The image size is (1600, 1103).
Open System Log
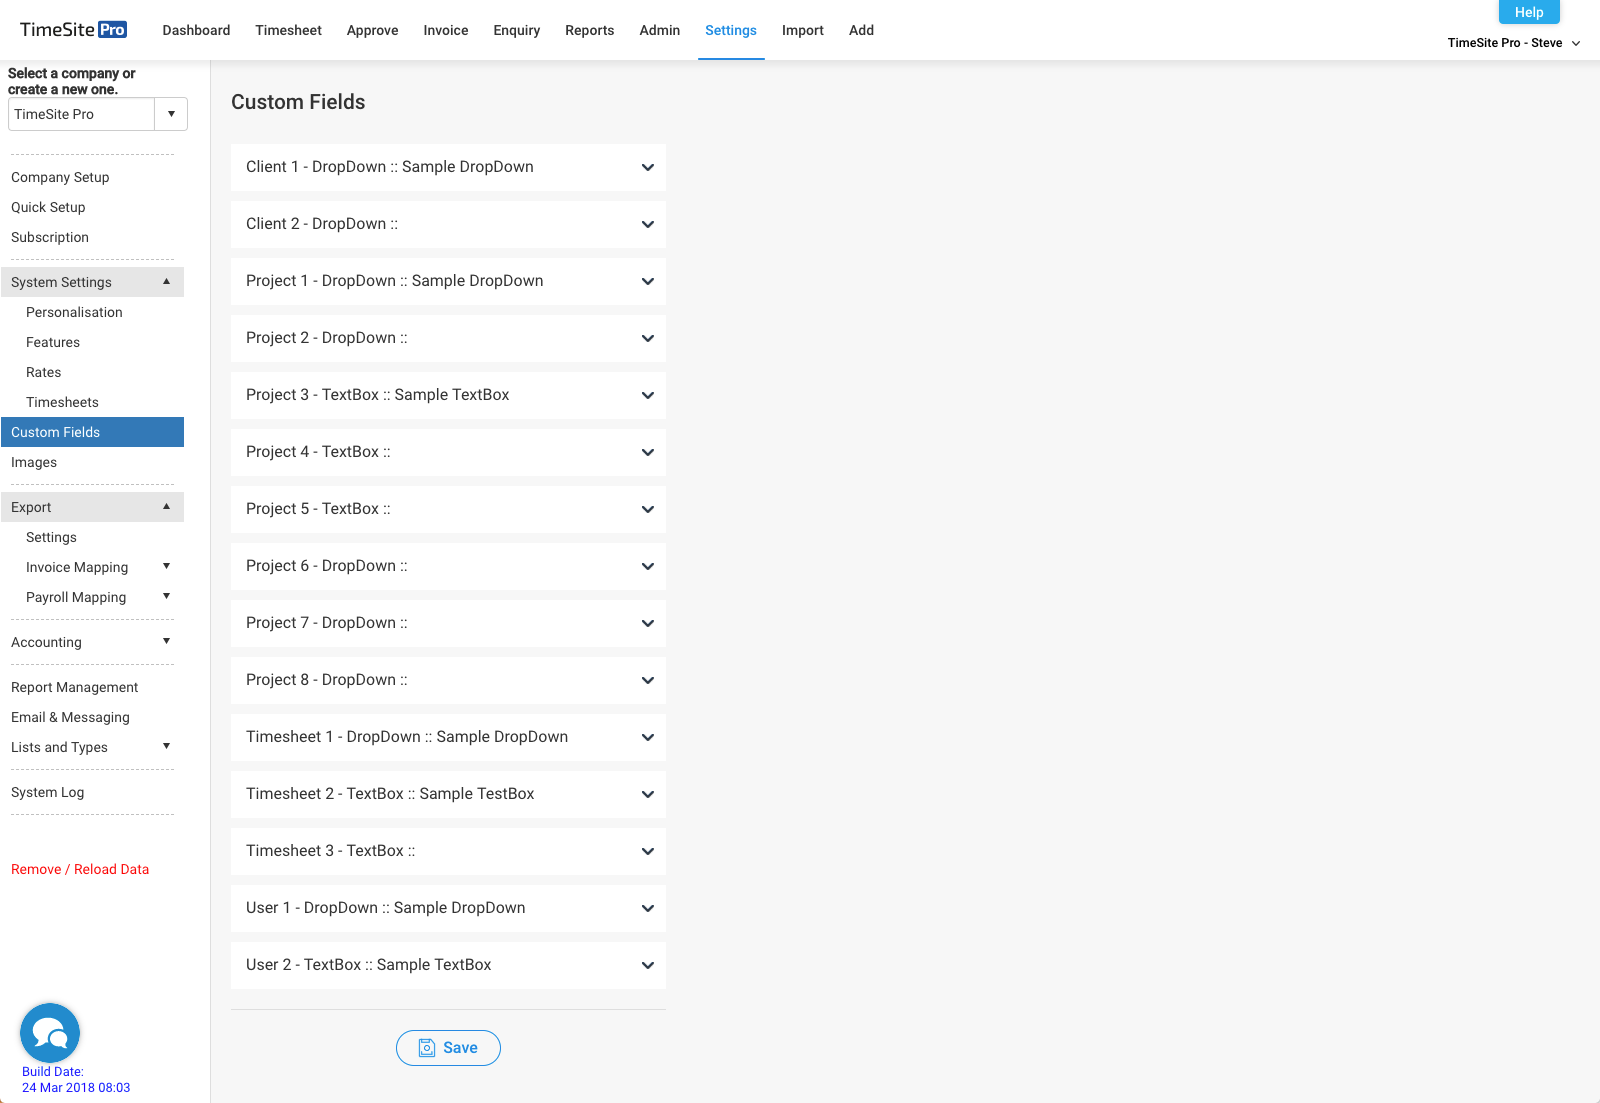pyautogui.click(x=48, y=792)
